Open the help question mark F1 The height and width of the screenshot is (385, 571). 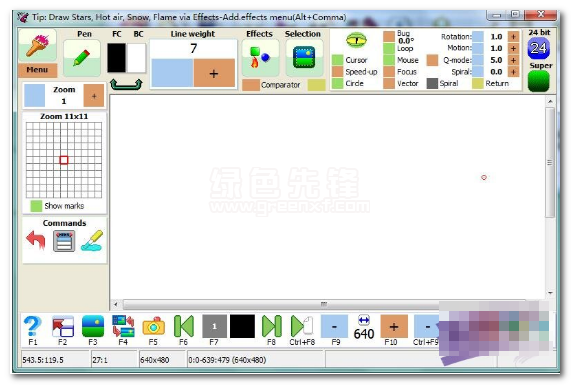pos(32,326)
